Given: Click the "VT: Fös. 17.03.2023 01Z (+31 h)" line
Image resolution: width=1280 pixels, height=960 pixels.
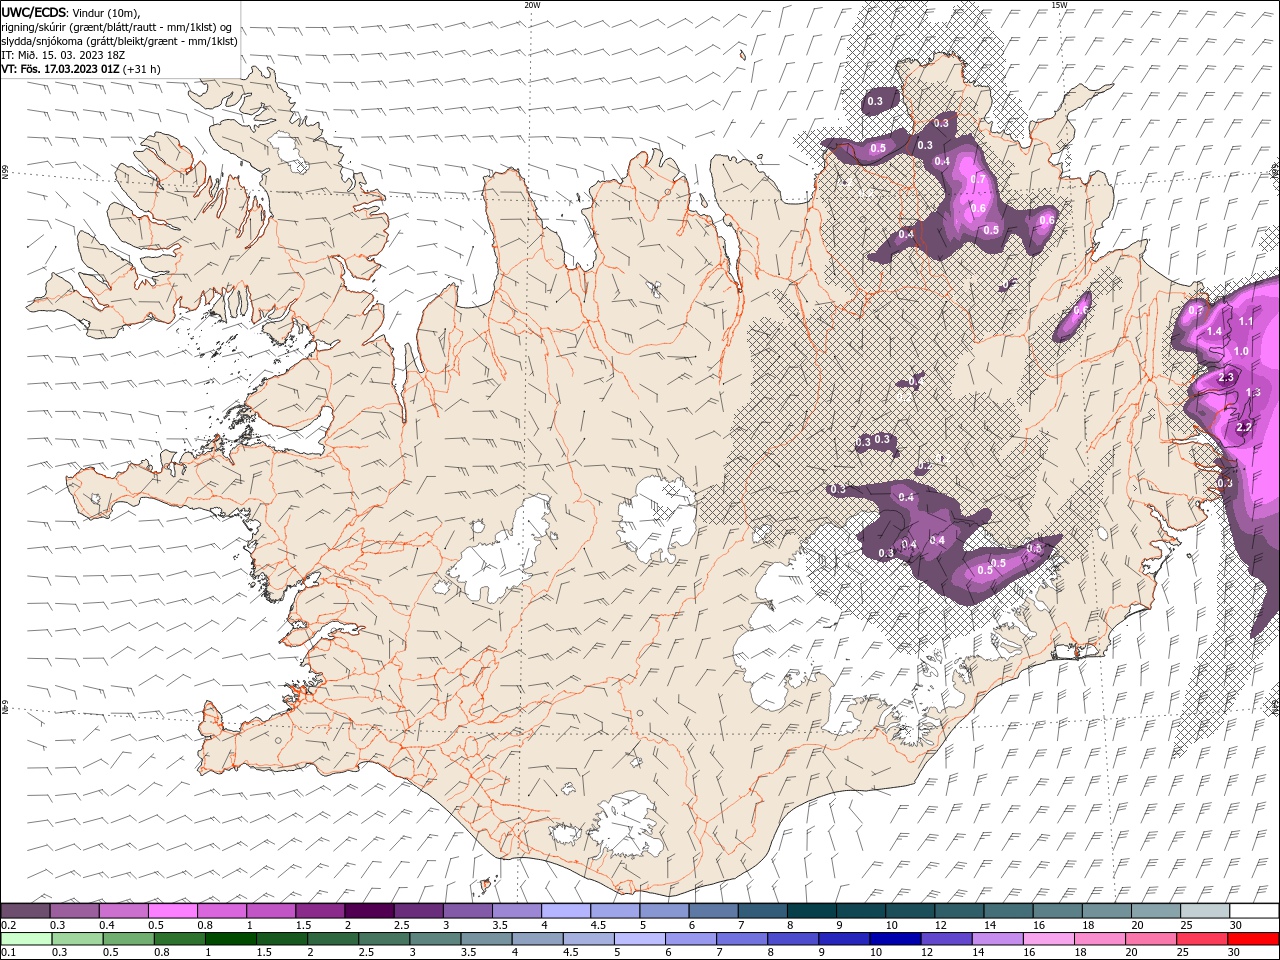Looking at the screenshot, I should pyautogui.click(x=81, y=69).
